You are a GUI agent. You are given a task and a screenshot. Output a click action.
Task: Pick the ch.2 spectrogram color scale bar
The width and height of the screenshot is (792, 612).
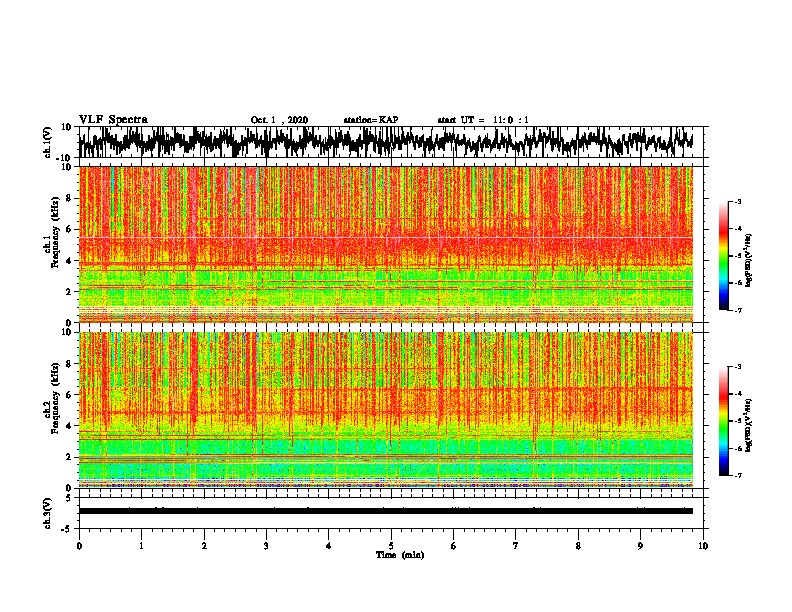coord(724,421)
